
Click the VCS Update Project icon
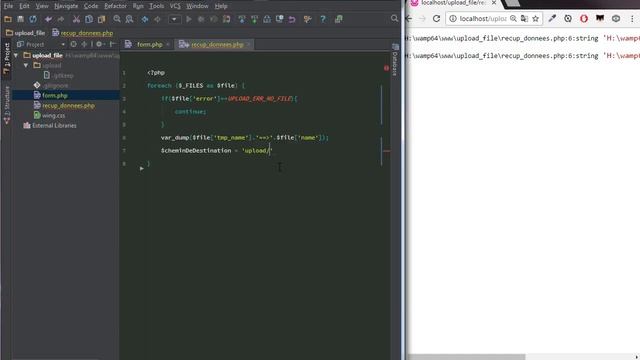click(x=242, y=19)
